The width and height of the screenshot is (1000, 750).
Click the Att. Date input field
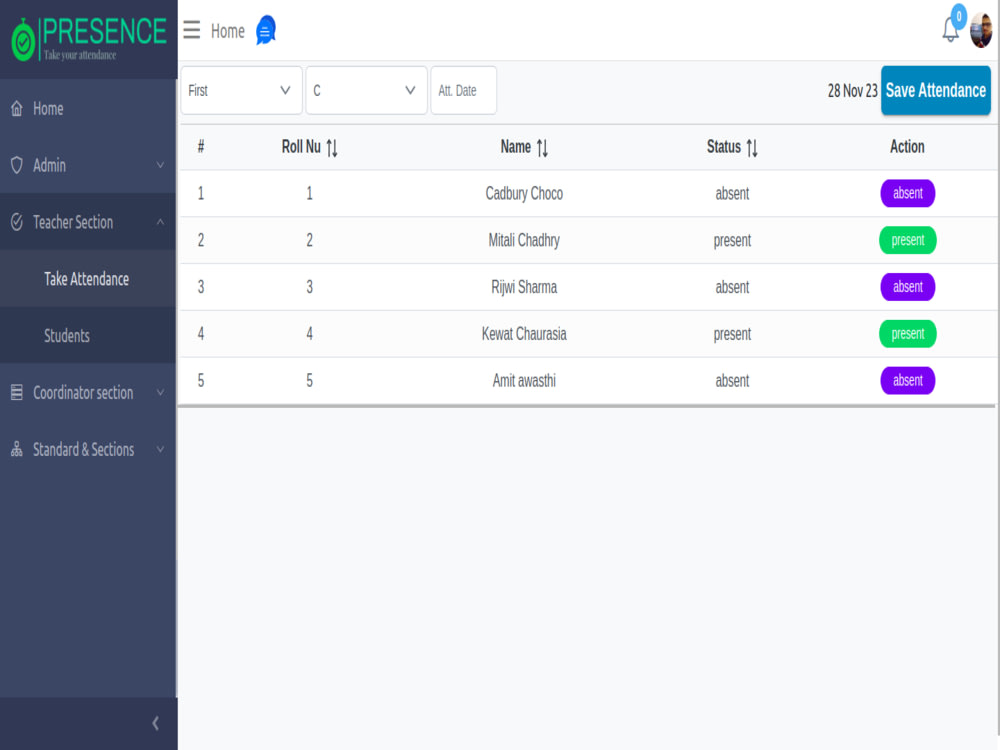[464, 91]
